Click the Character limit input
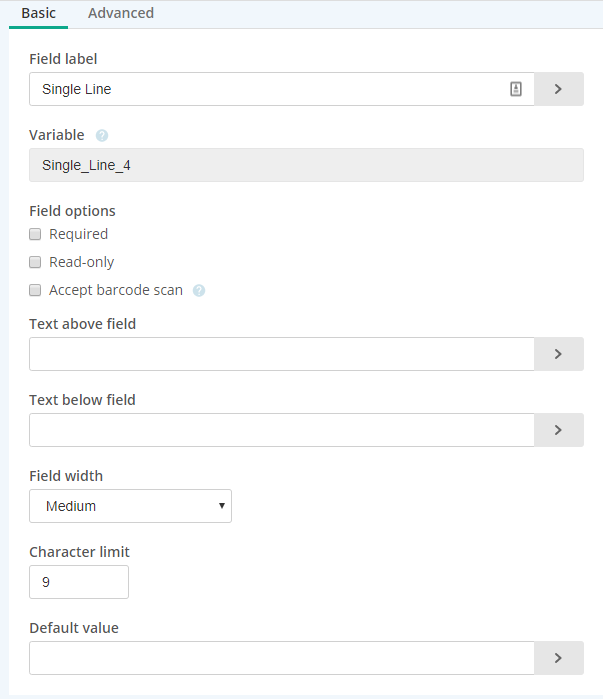 (79, 582)
